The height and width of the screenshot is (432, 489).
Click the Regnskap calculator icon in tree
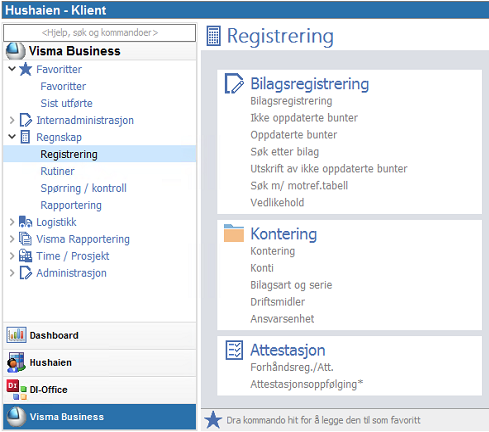tap(25, 137)
